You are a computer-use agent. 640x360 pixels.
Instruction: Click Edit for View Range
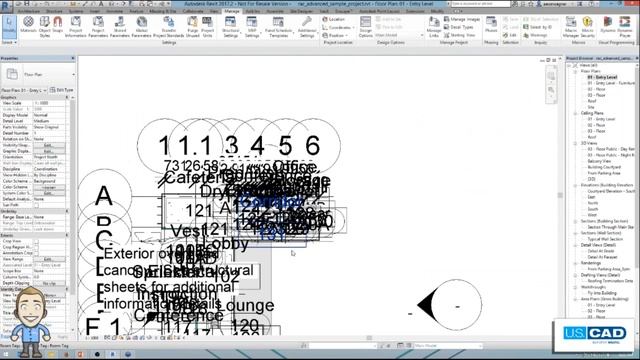[48, 259]
